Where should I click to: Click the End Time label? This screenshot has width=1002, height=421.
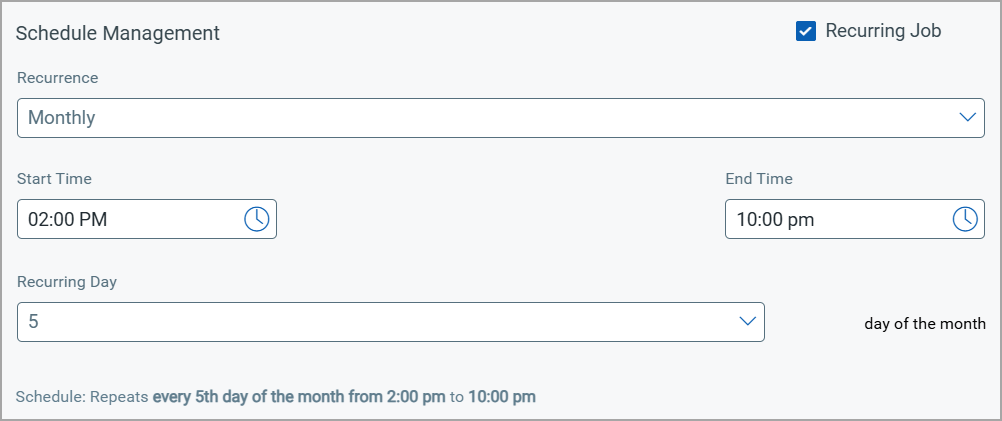point(759,179)
